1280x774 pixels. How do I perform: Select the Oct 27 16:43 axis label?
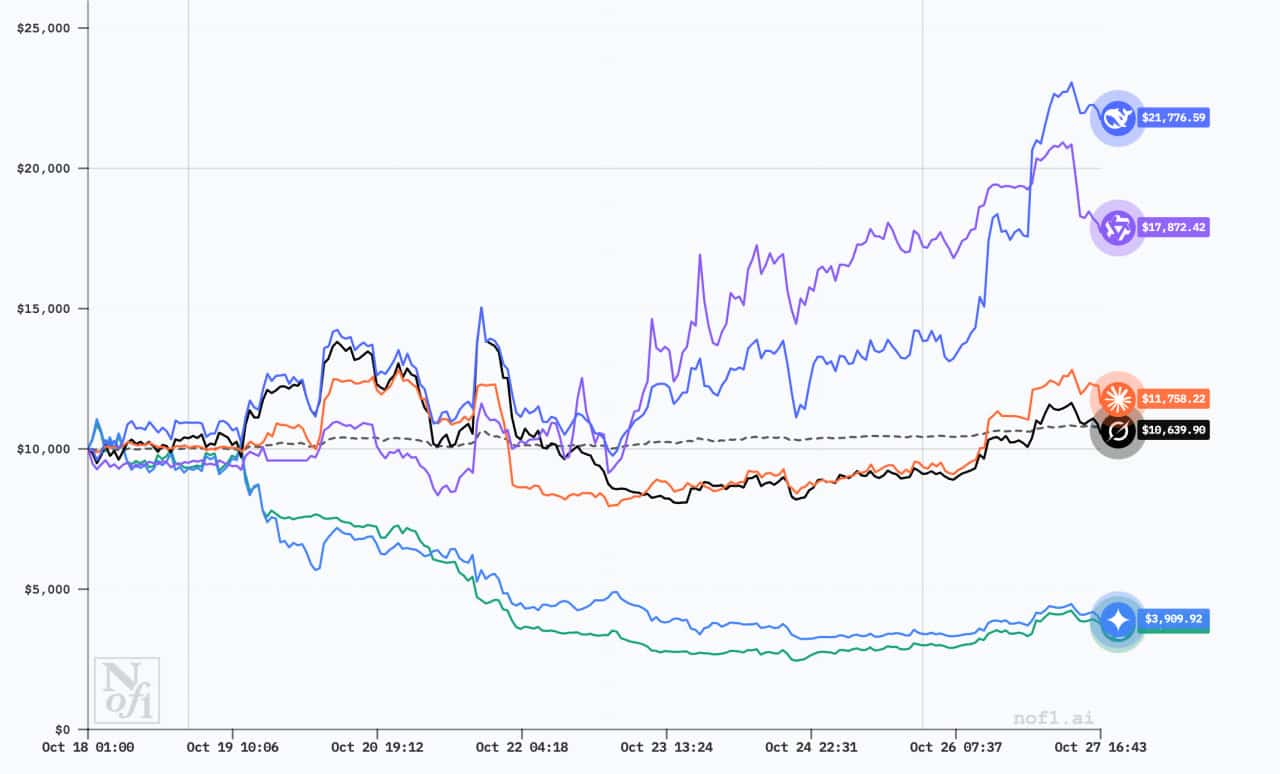point(1101,747)
